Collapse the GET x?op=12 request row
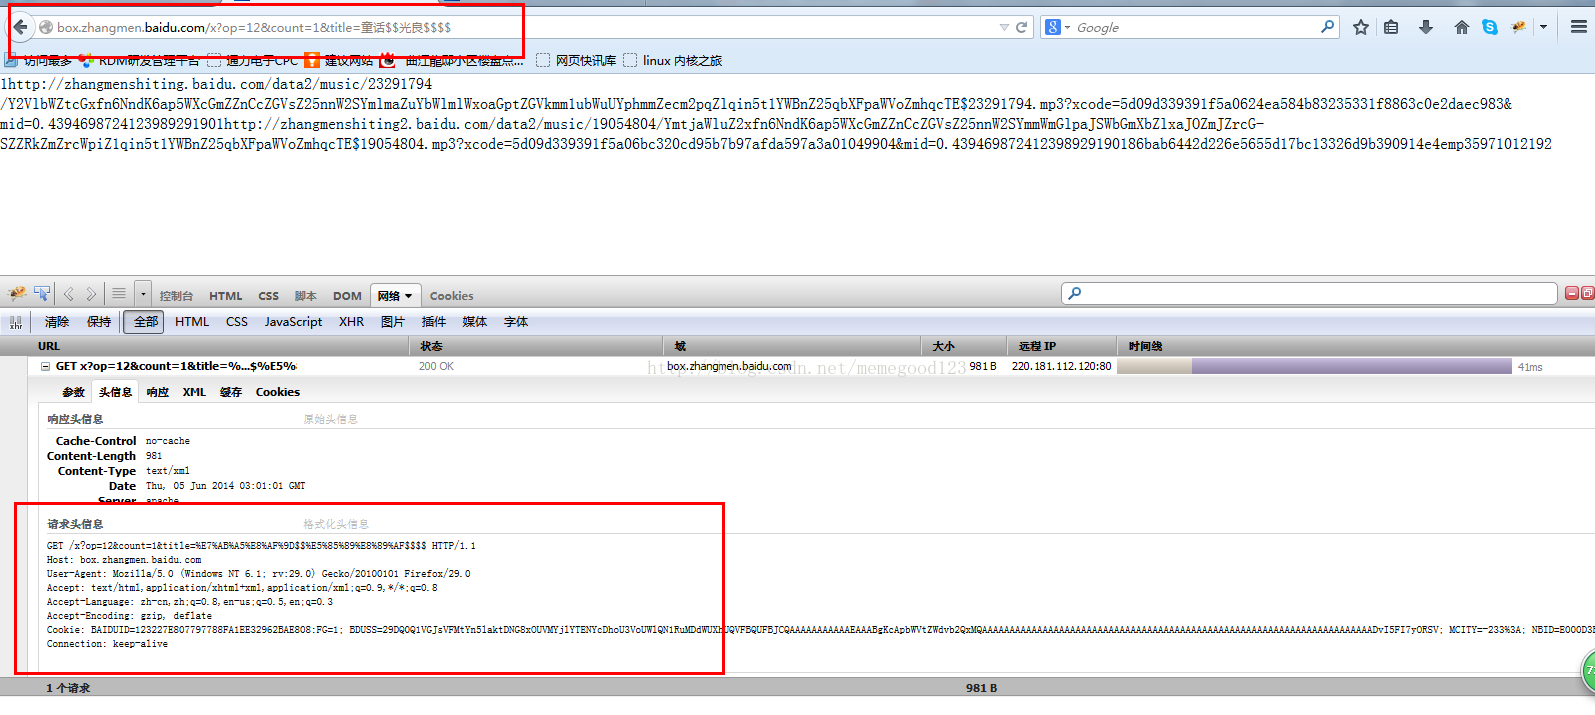 tap(45, 367)
